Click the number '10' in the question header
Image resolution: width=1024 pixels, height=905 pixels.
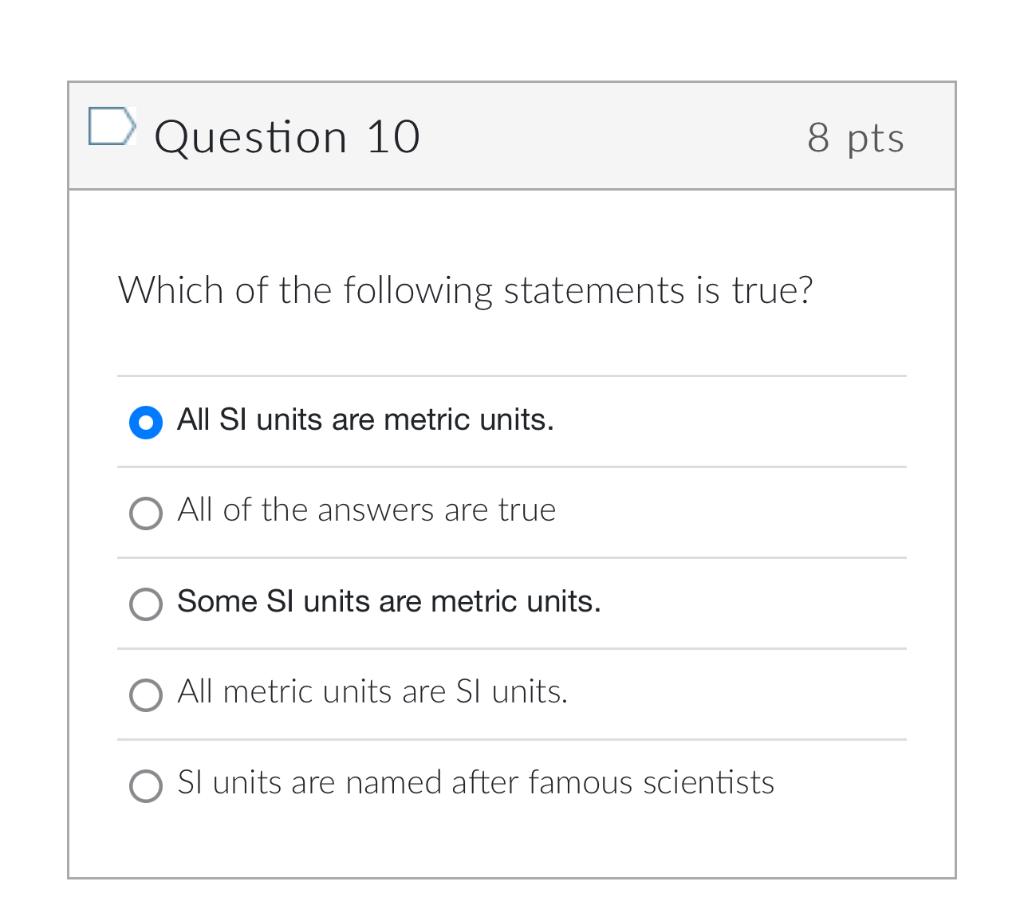(x=393, y=137)
